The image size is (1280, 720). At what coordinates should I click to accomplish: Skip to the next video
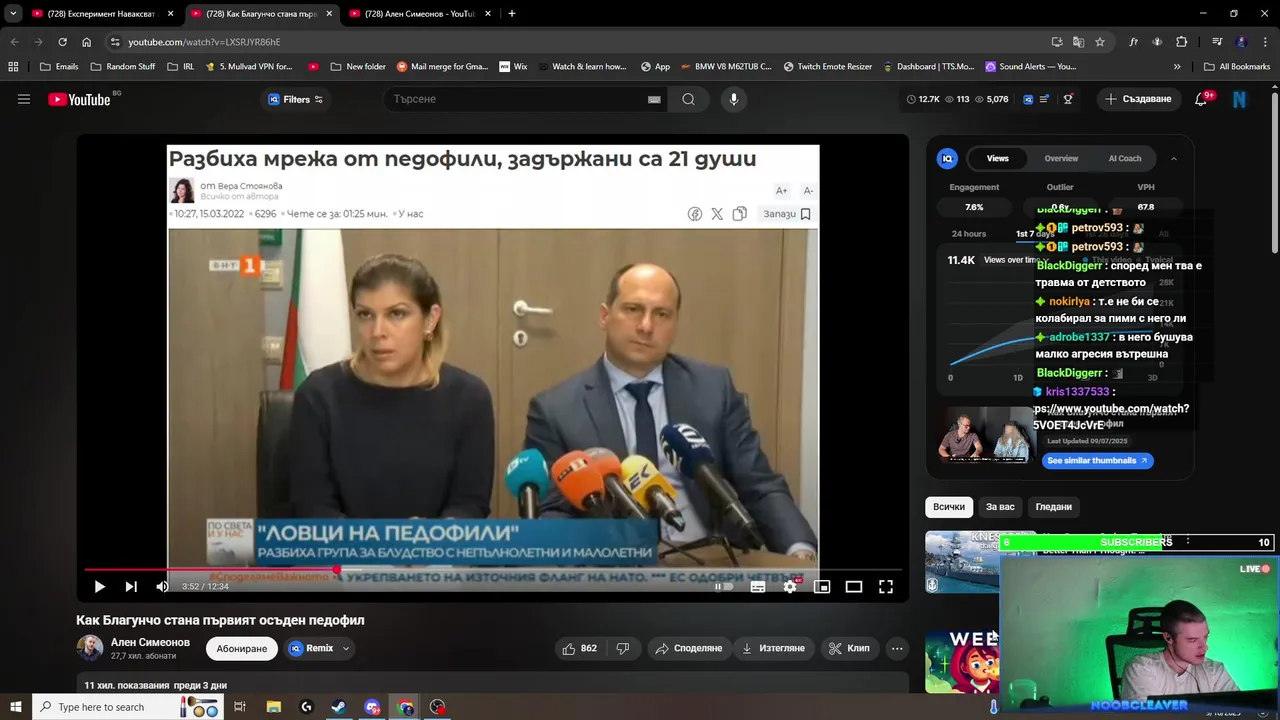(131, 587)
